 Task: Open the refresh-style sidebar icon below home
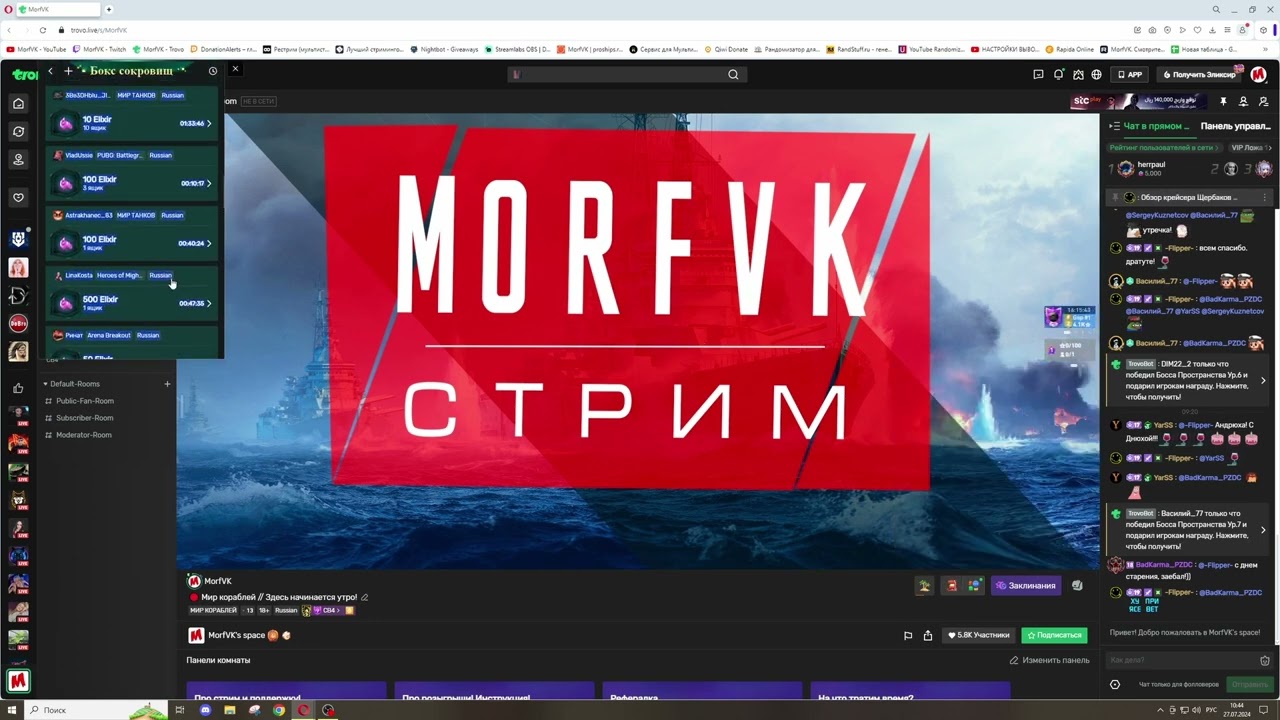(x=18, y=131)
